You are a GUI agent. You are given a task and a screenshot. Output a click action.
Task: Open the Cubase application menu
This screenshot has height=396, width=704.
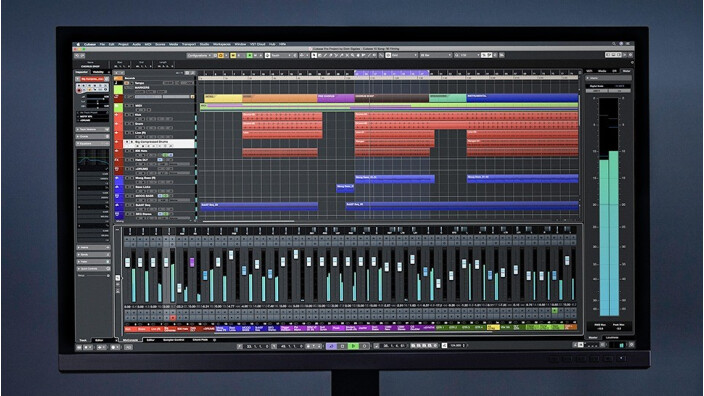click(x=90, y=44)
